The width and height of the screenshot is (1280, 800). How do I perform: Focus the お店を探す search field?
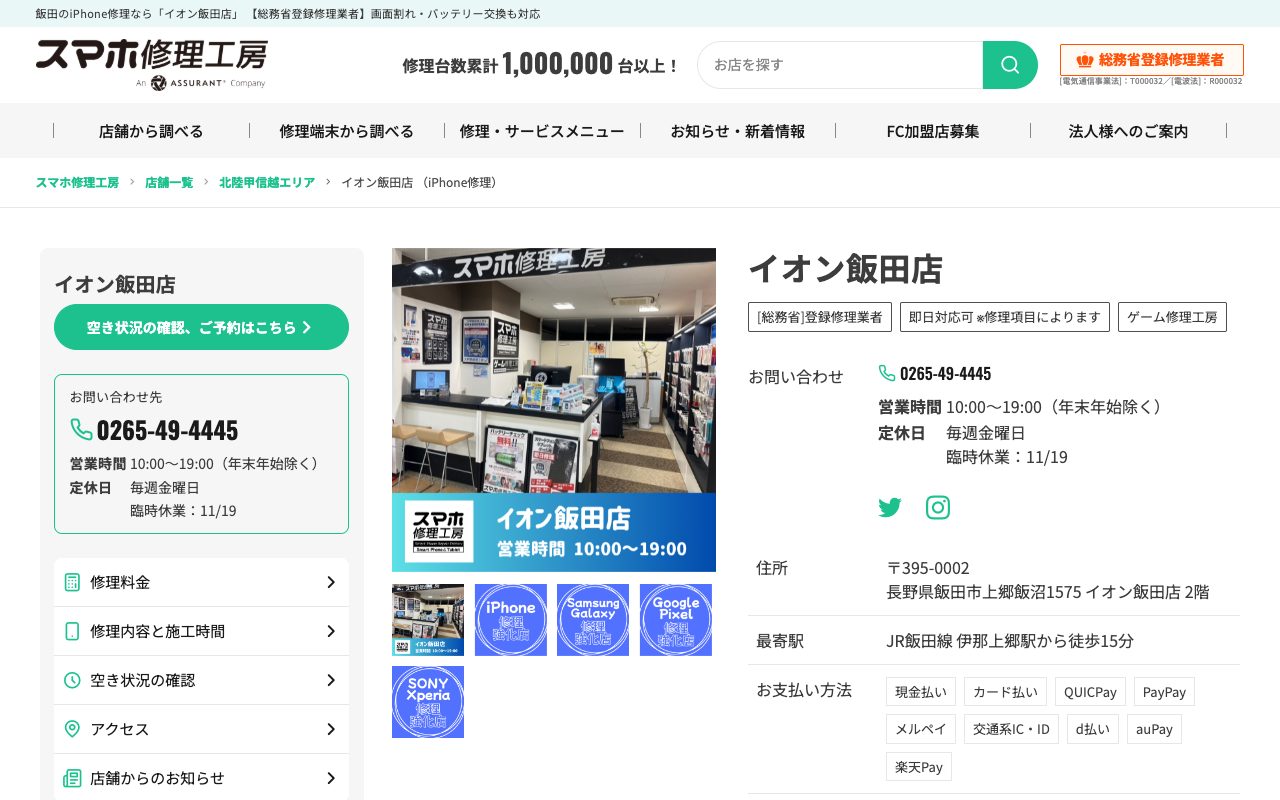pyautogui.click(x=840, y=65)
